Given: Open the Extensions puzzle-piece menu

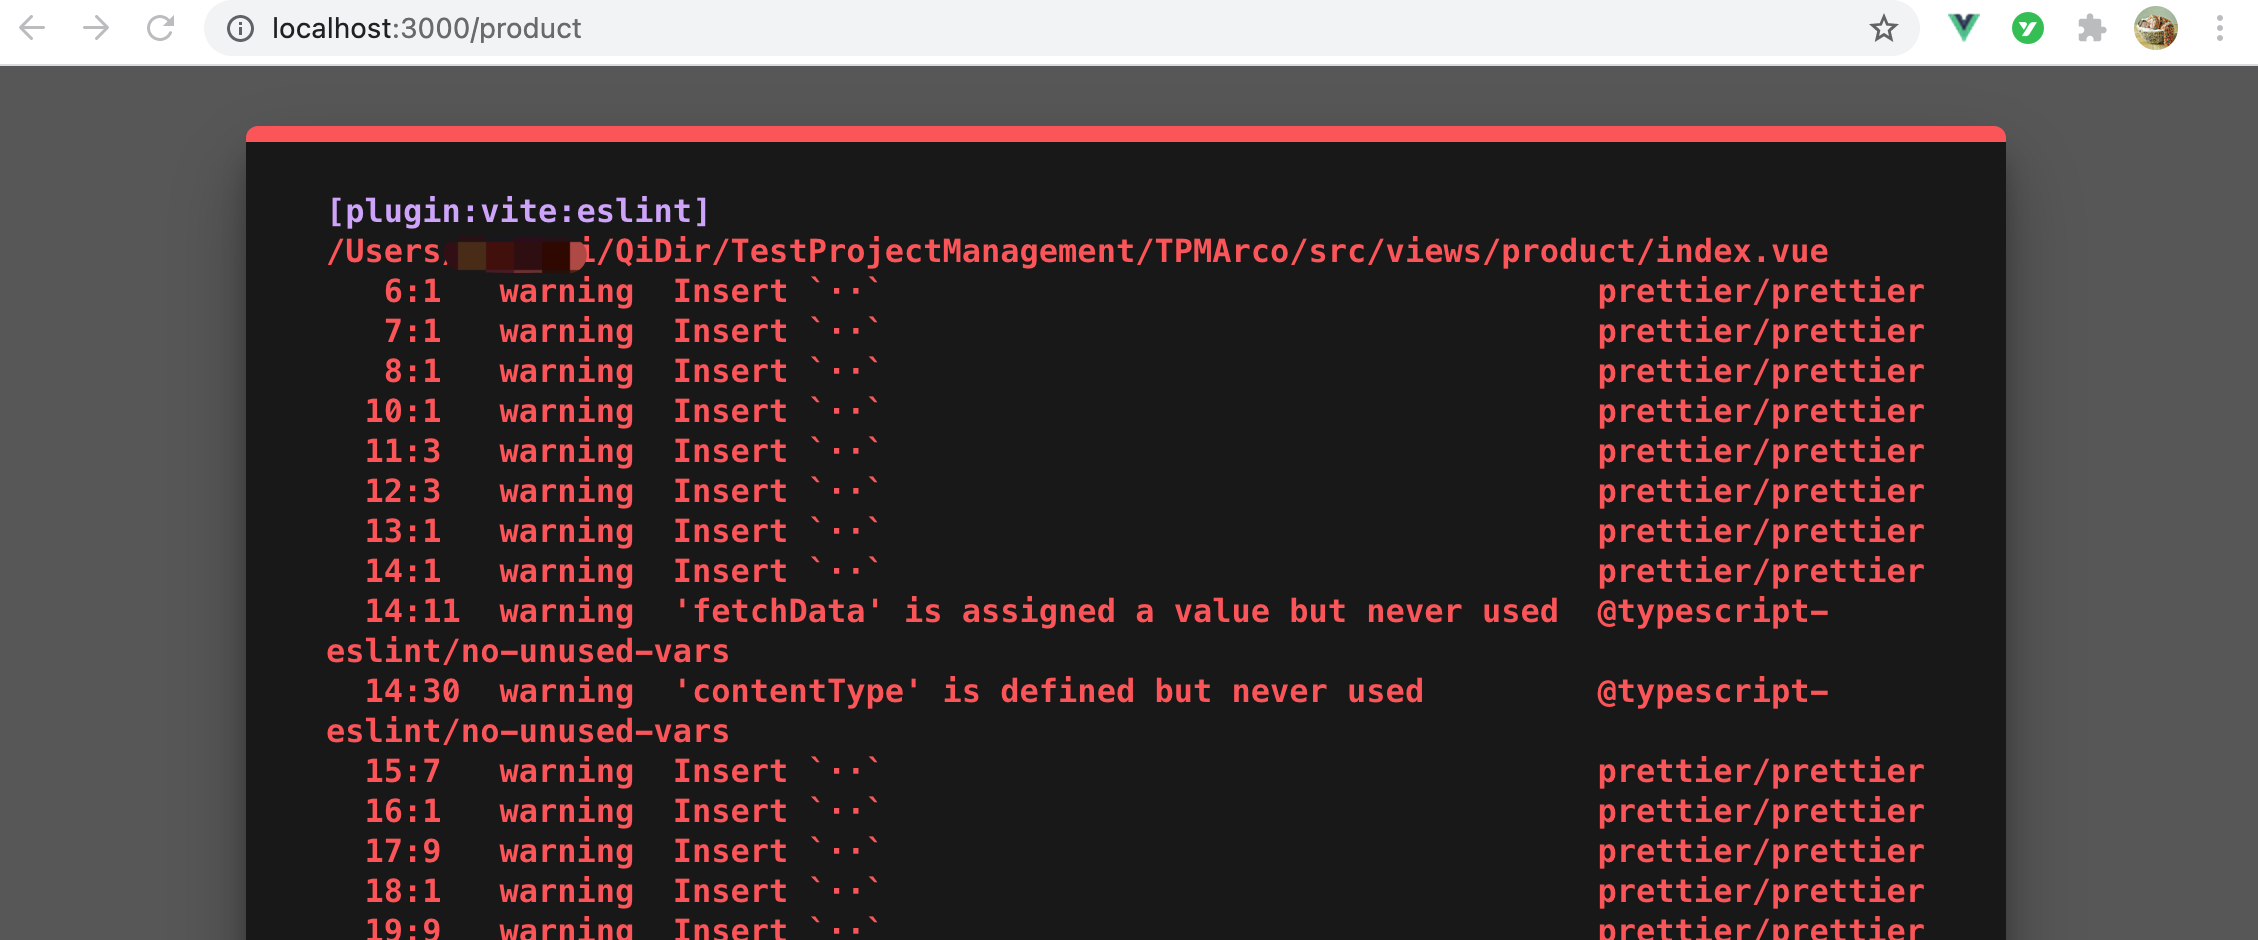Looking at the screenshot, I should pos(2091,28).
